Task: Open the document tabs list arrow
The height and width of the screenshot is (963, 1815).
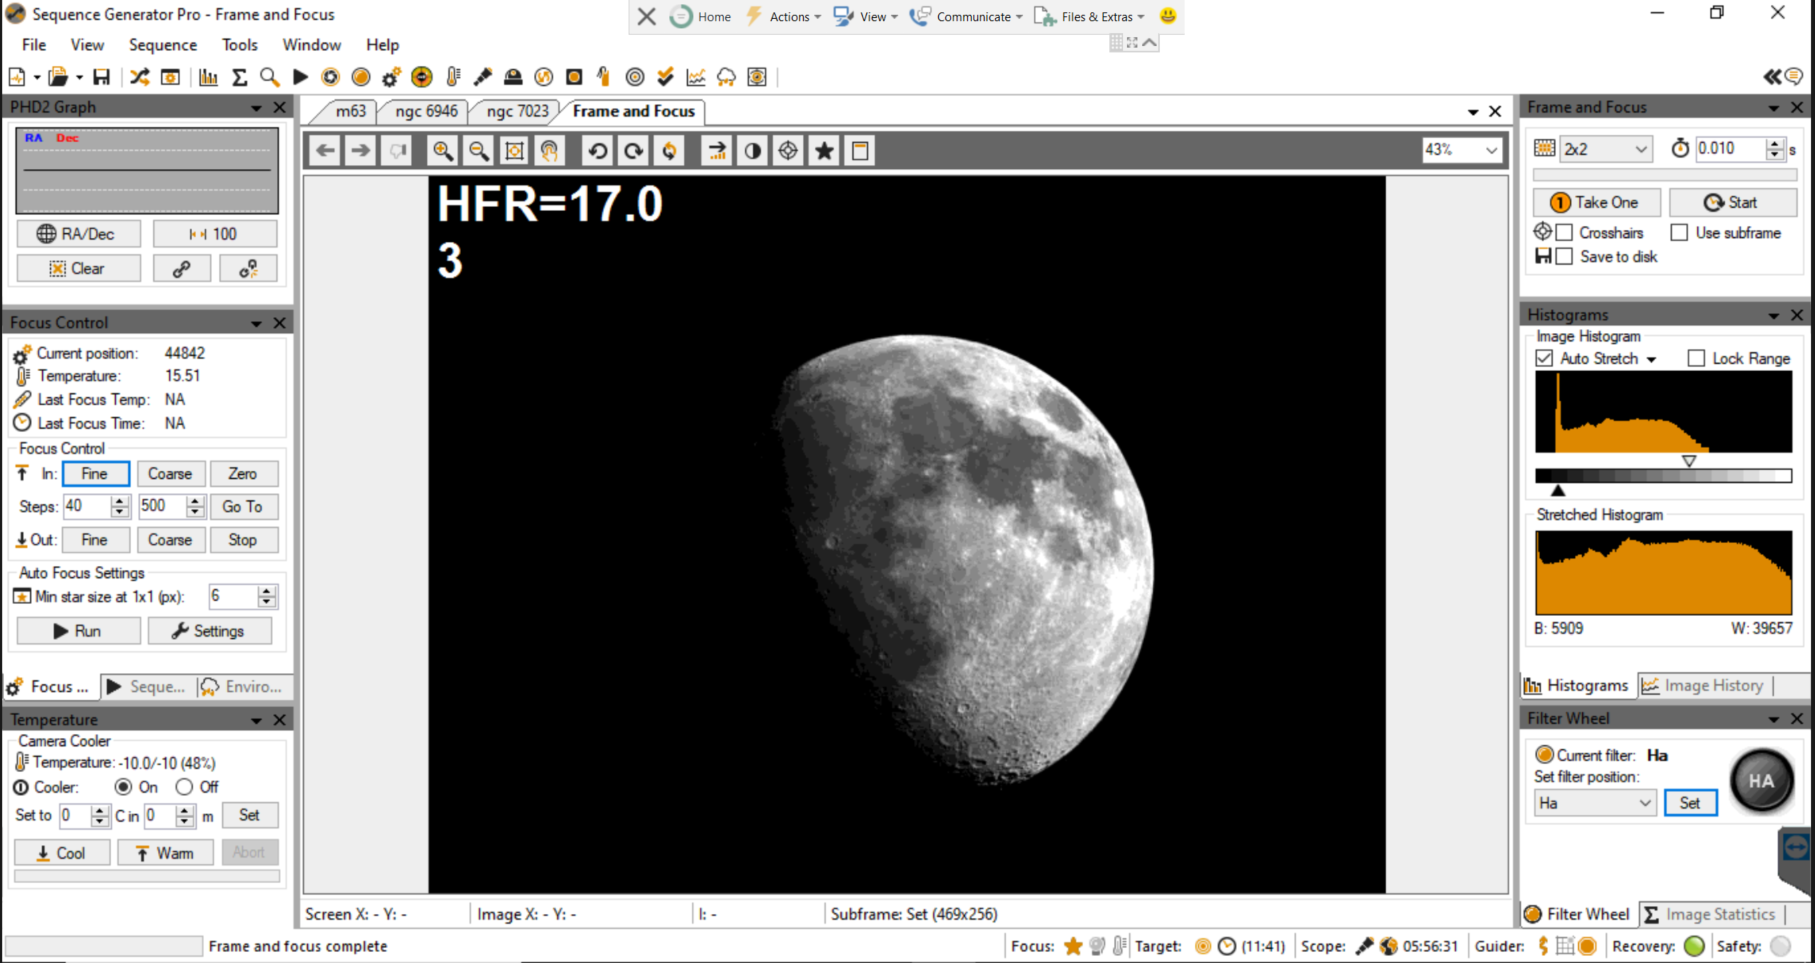Action: (x=1473, y=112)
